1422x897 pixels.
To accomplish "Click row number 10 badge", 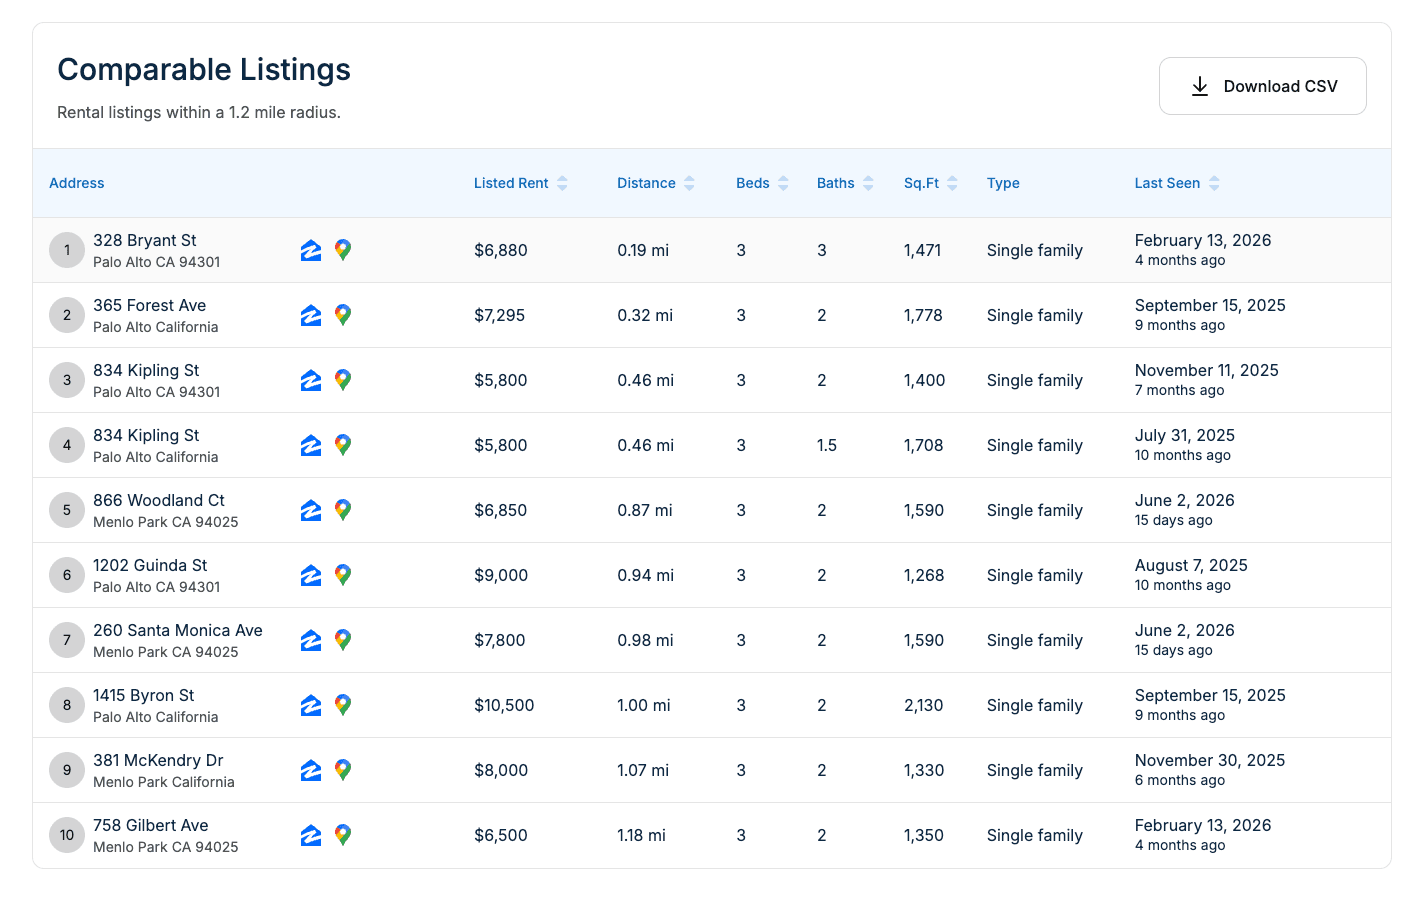I will [x=67, y=835].
